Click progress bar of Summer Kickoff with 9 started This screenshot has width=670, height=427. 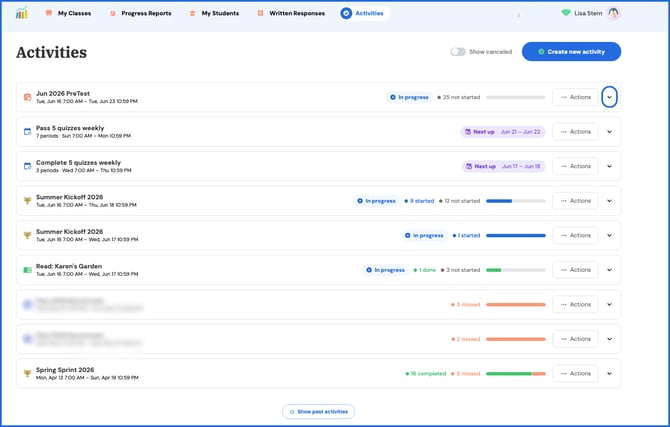click(x=516, y=201)
